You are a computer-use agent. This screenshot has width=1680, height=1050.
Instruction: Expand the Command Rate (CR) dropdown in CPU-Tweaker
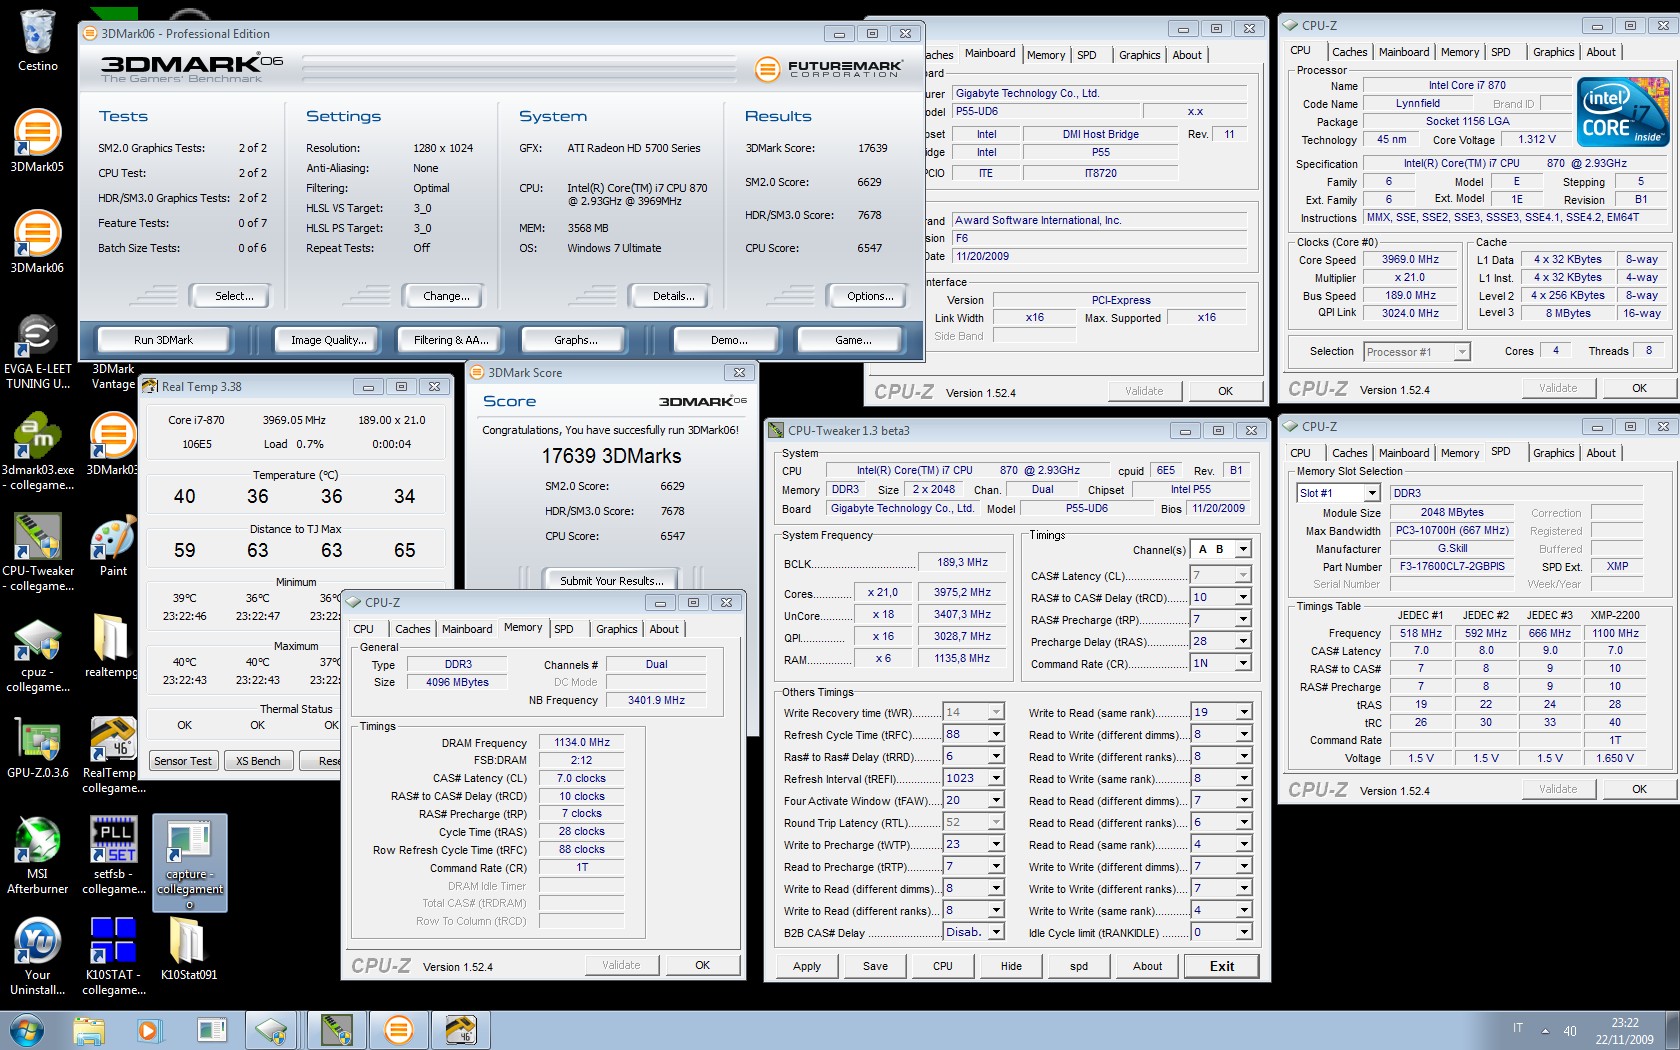click(1243, 663)
